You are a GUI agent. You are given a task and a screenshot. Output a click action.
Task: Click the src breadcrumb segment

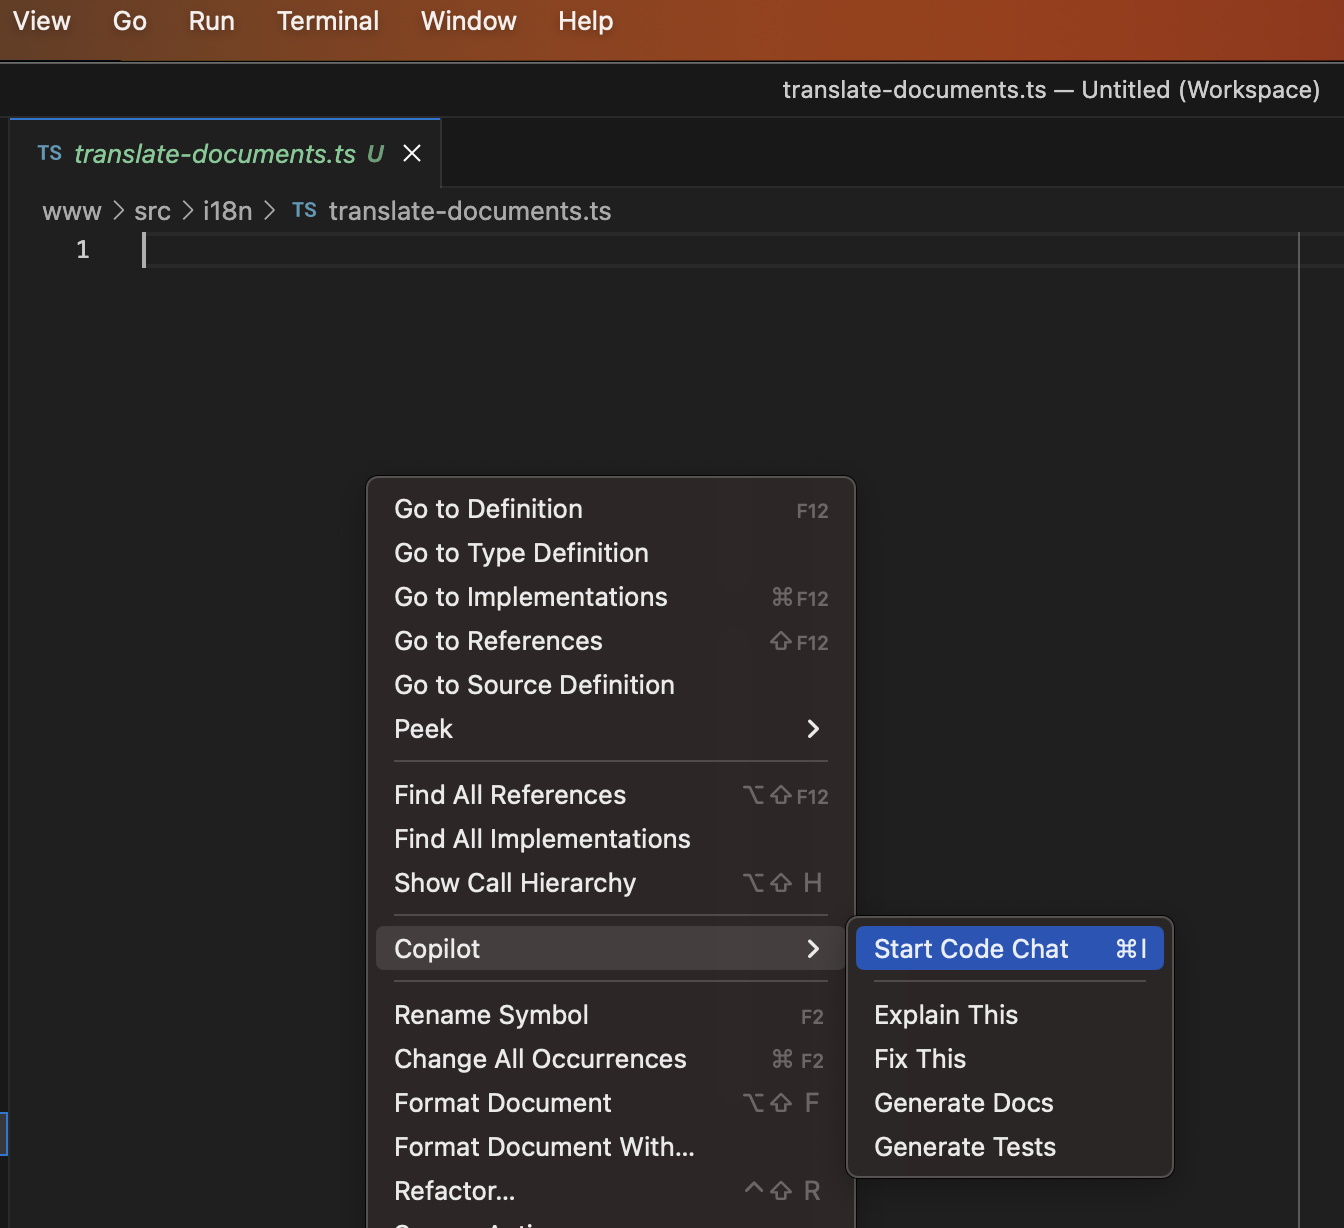(153, 211)
